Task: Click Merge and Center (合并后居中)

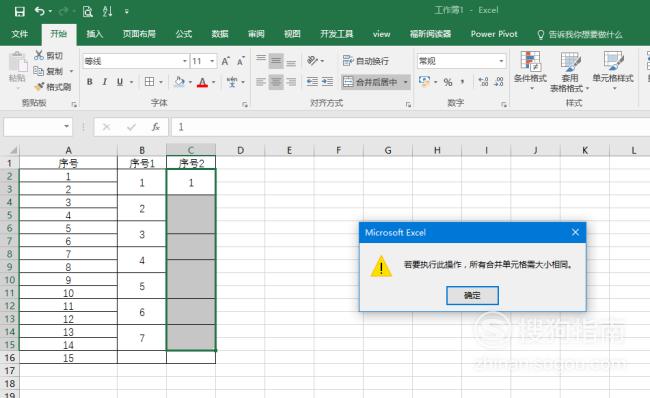Action: pyautogui.click(x=370, y=82)
